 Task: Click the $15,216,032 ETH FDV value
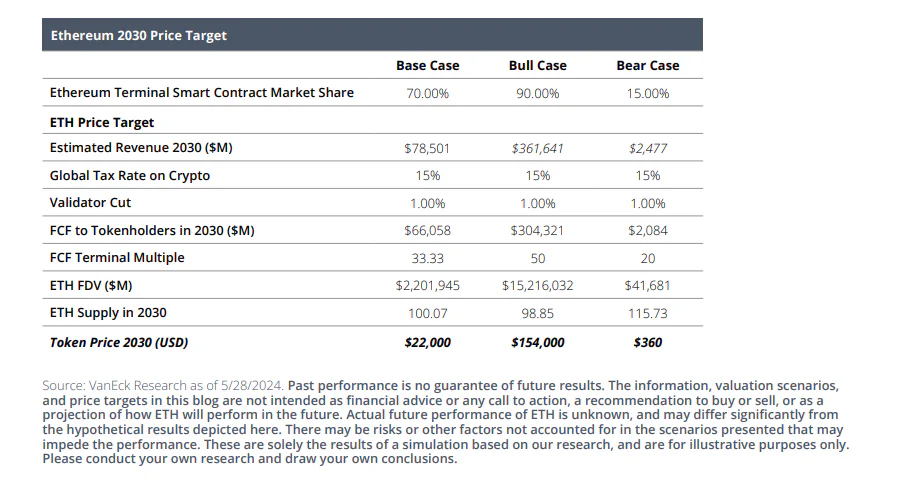point(537,285)
